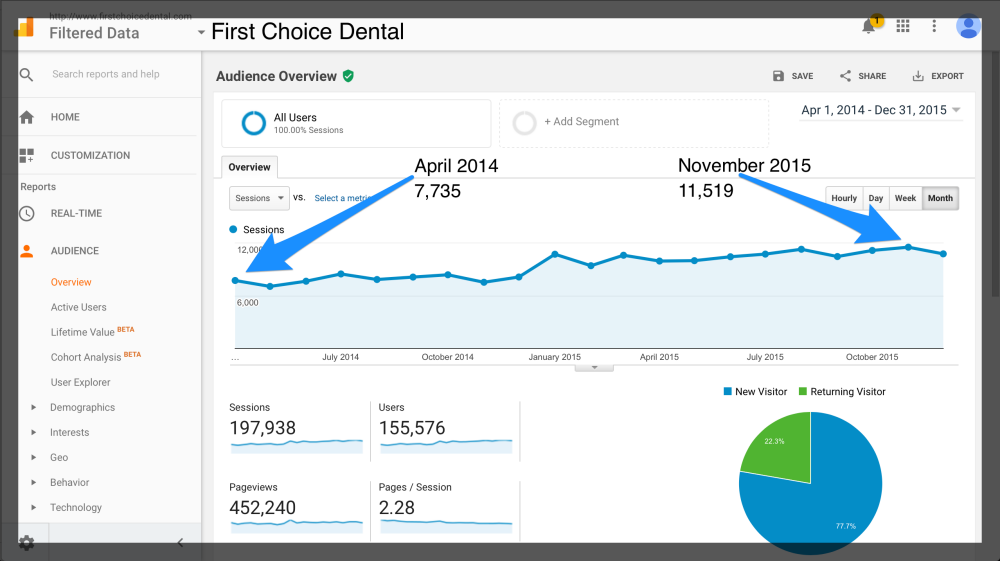Click the Sessions legend blue dot
This screenshot has width=1000, height=561.
pos(233,230)
